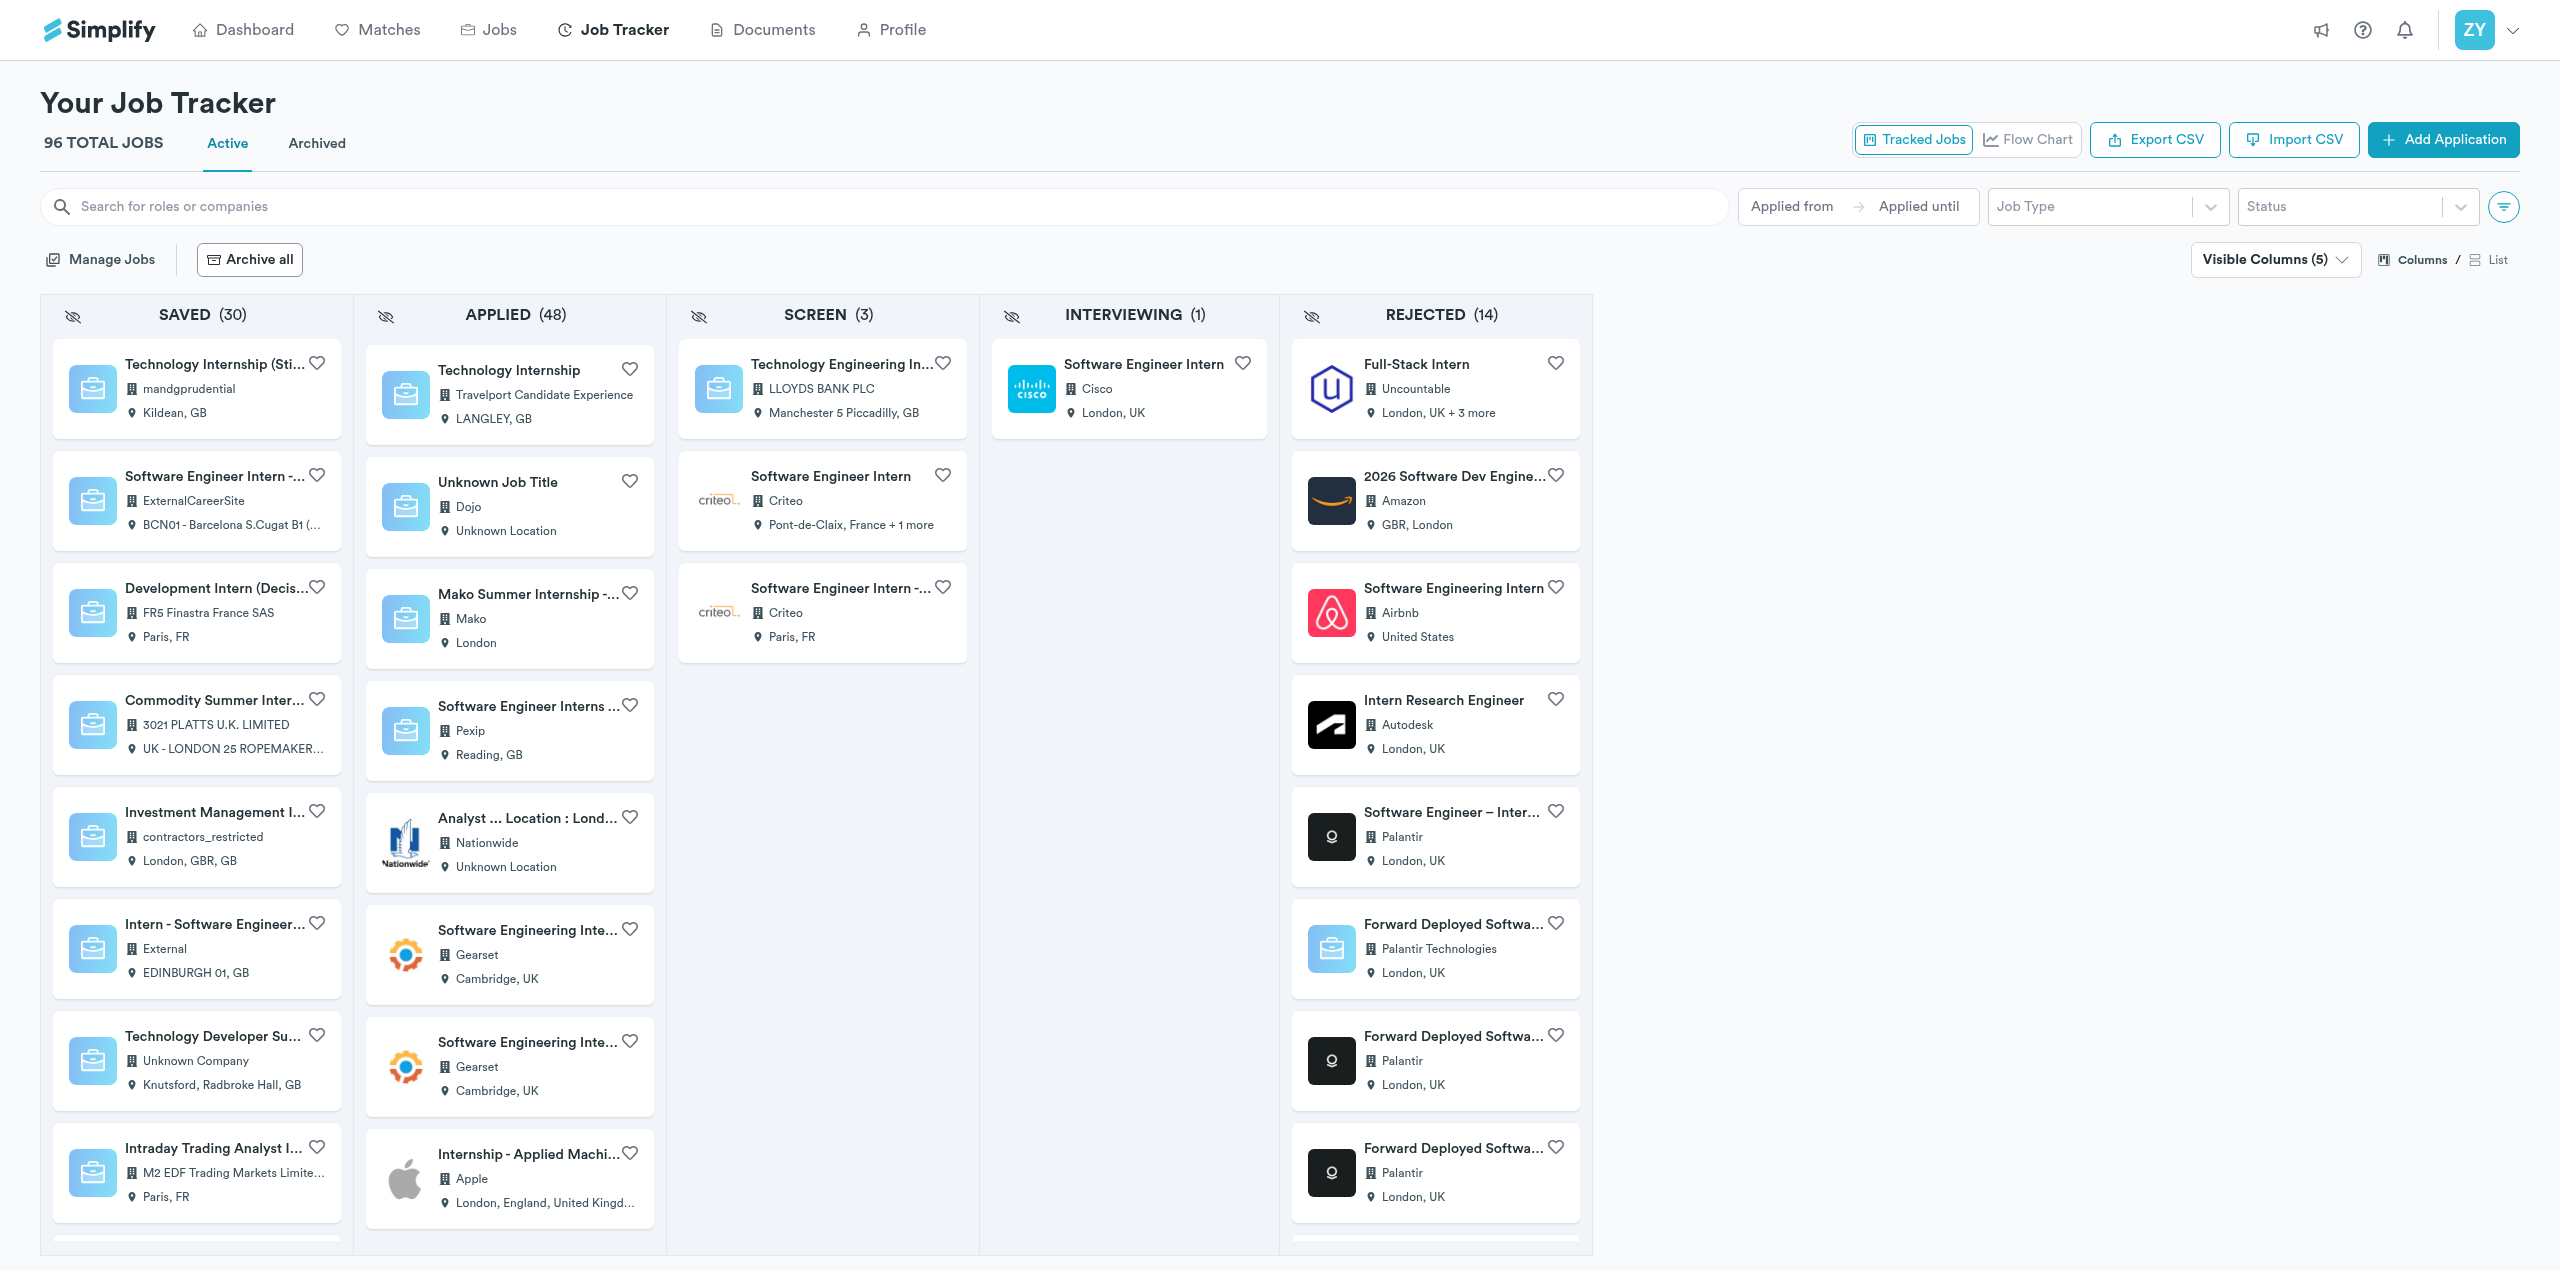Favorite the Cisco Software Engineer Intern card
2560x1271 pixels.
[1243, 363]
